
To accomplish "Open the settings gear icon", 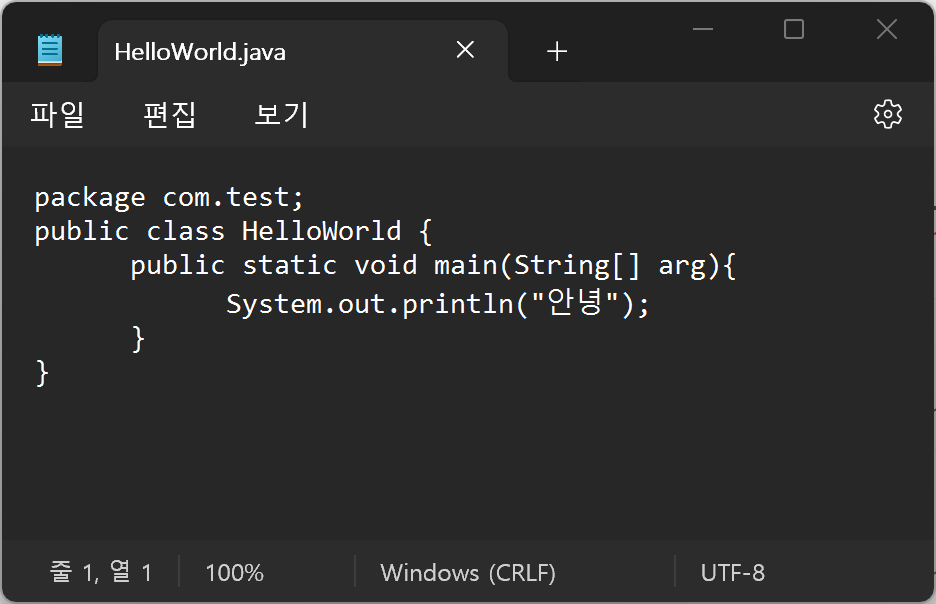I will click(x=888, y=114).
